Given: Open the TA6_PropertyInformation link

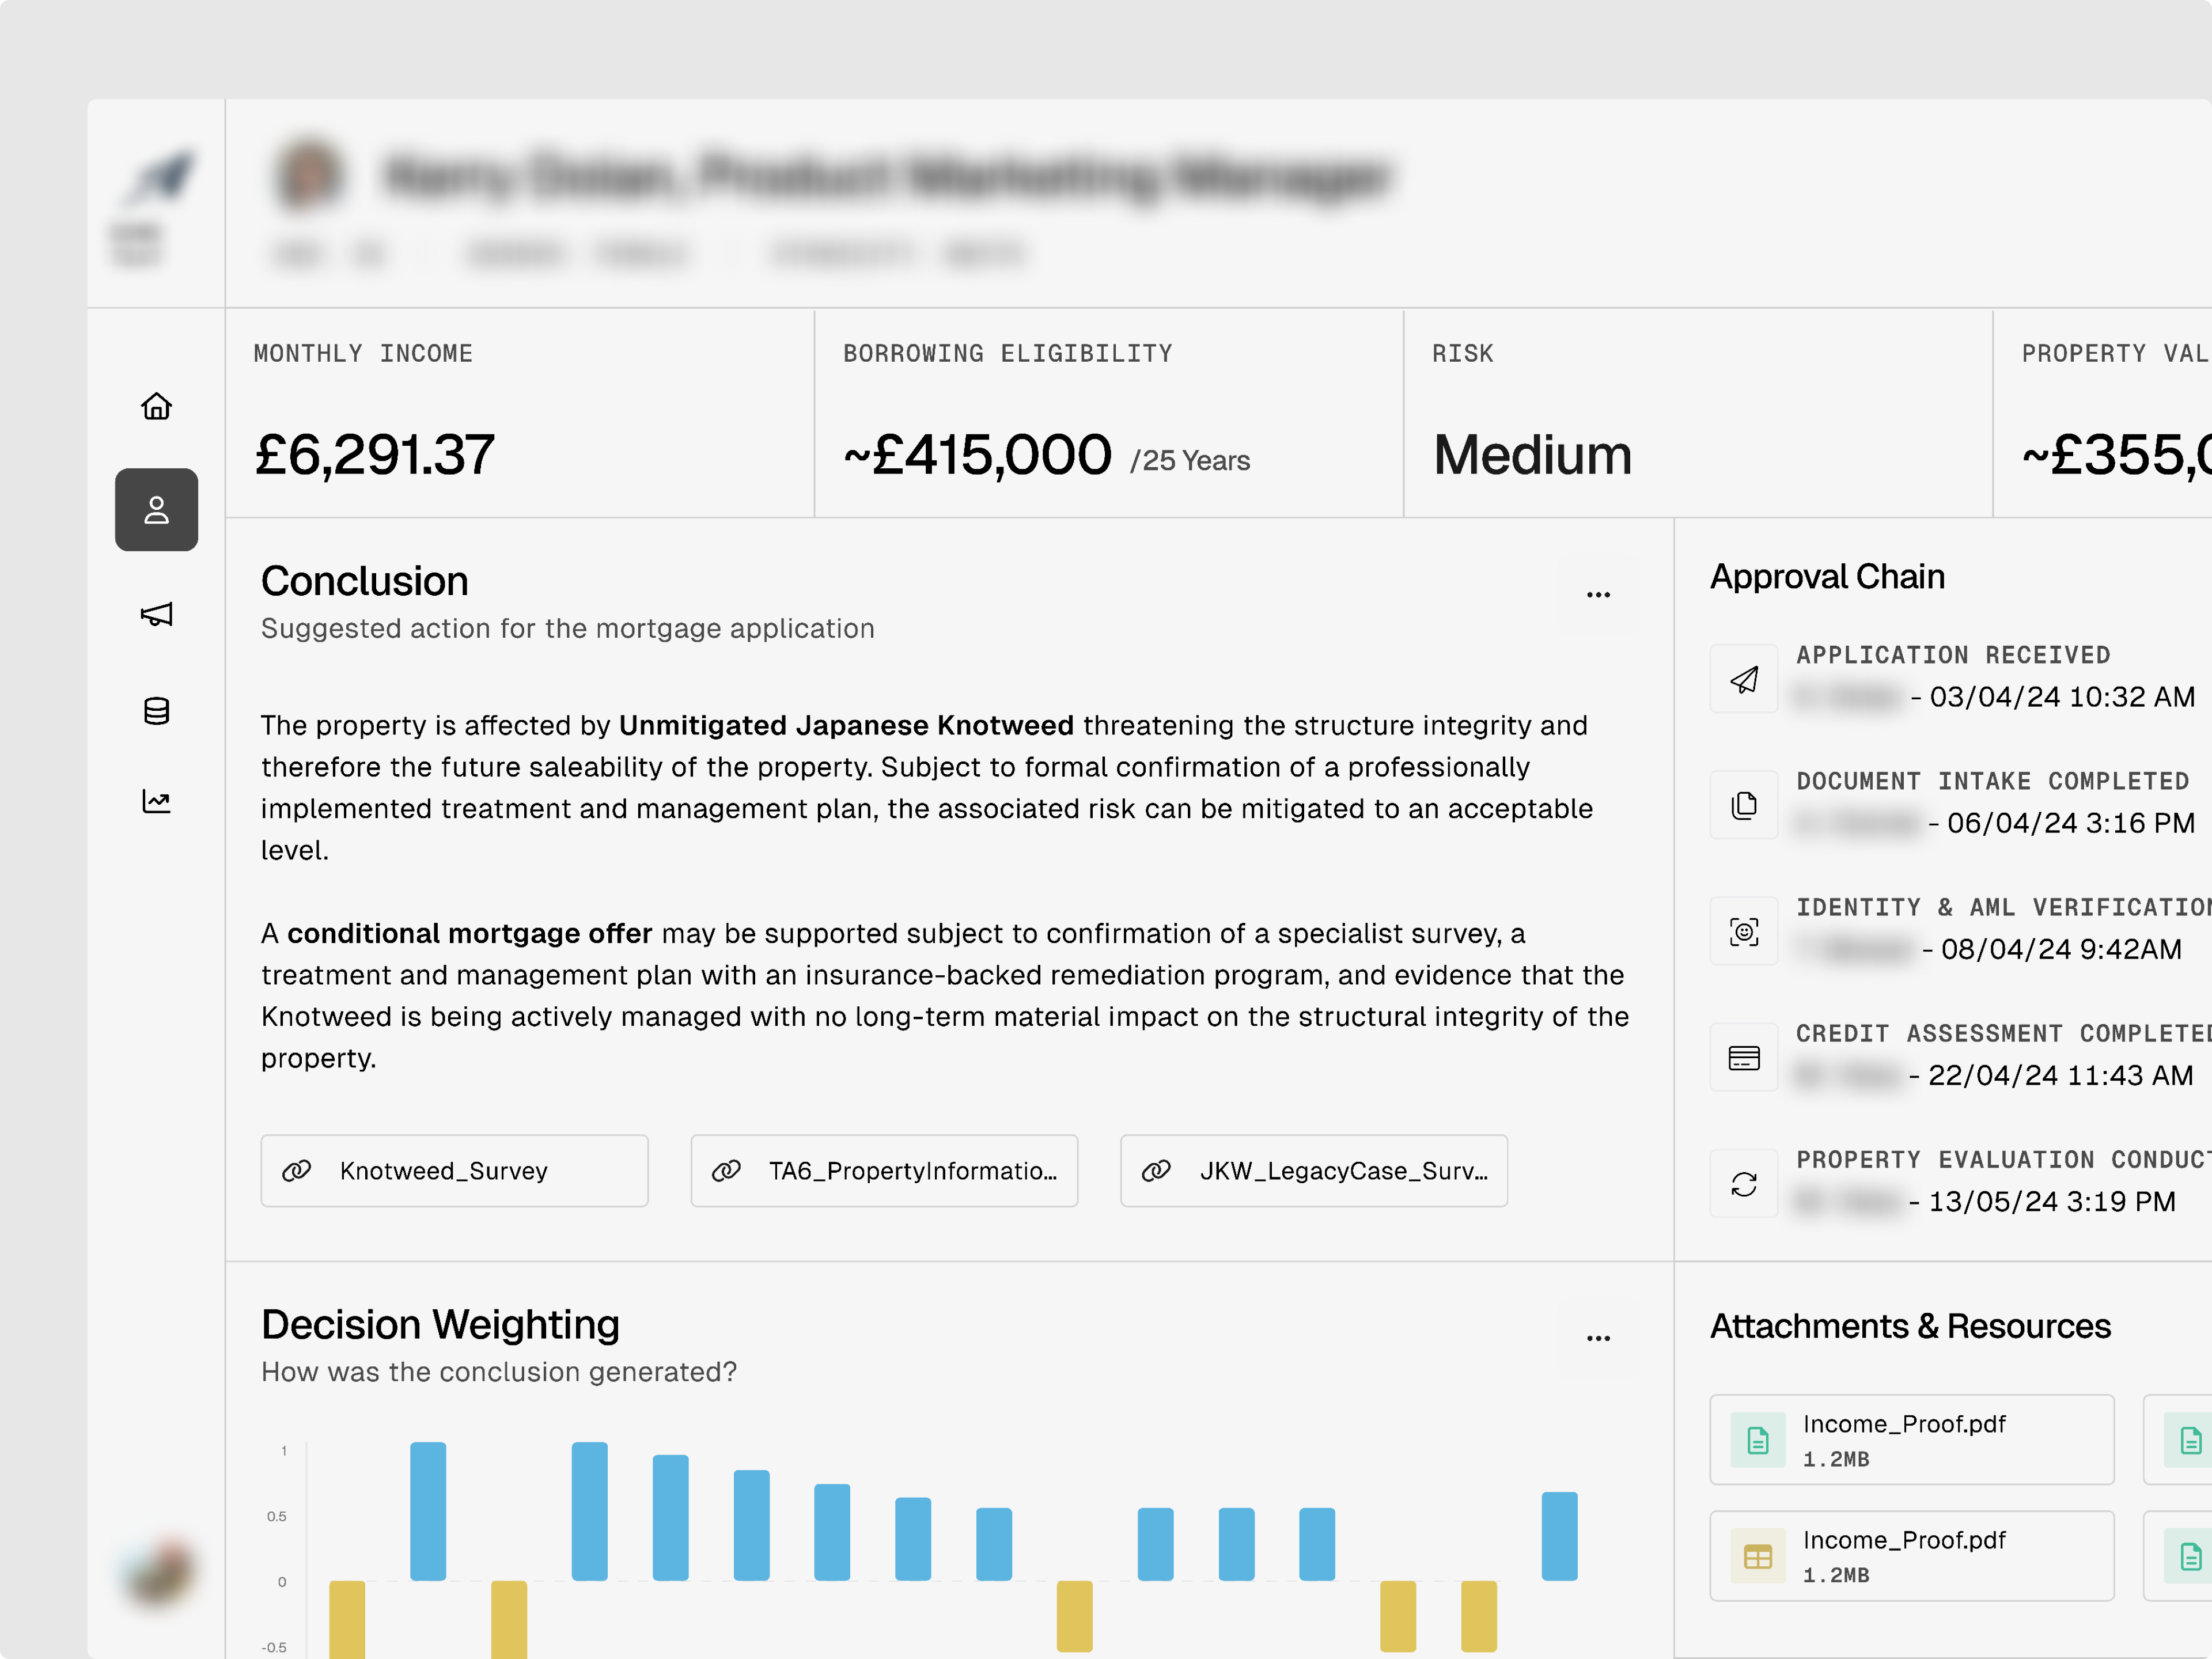Looking at the screenshot, I should tap(884, 1171).
